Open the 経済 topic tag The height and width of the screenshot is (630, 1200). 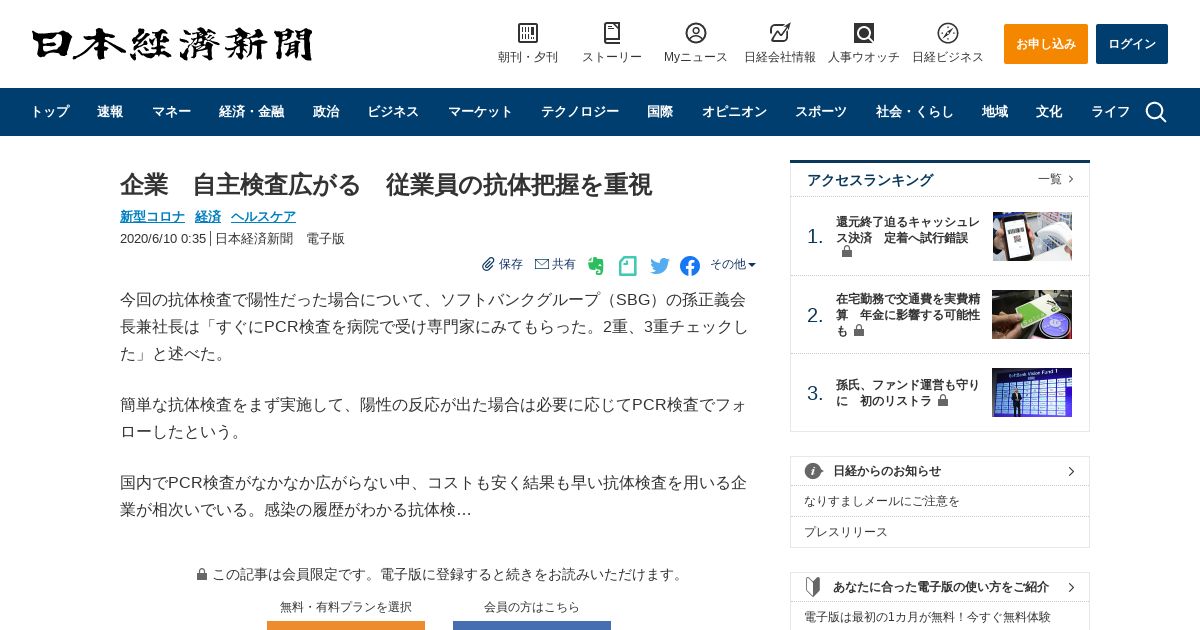pyautogui.click(x=208, y=217)
